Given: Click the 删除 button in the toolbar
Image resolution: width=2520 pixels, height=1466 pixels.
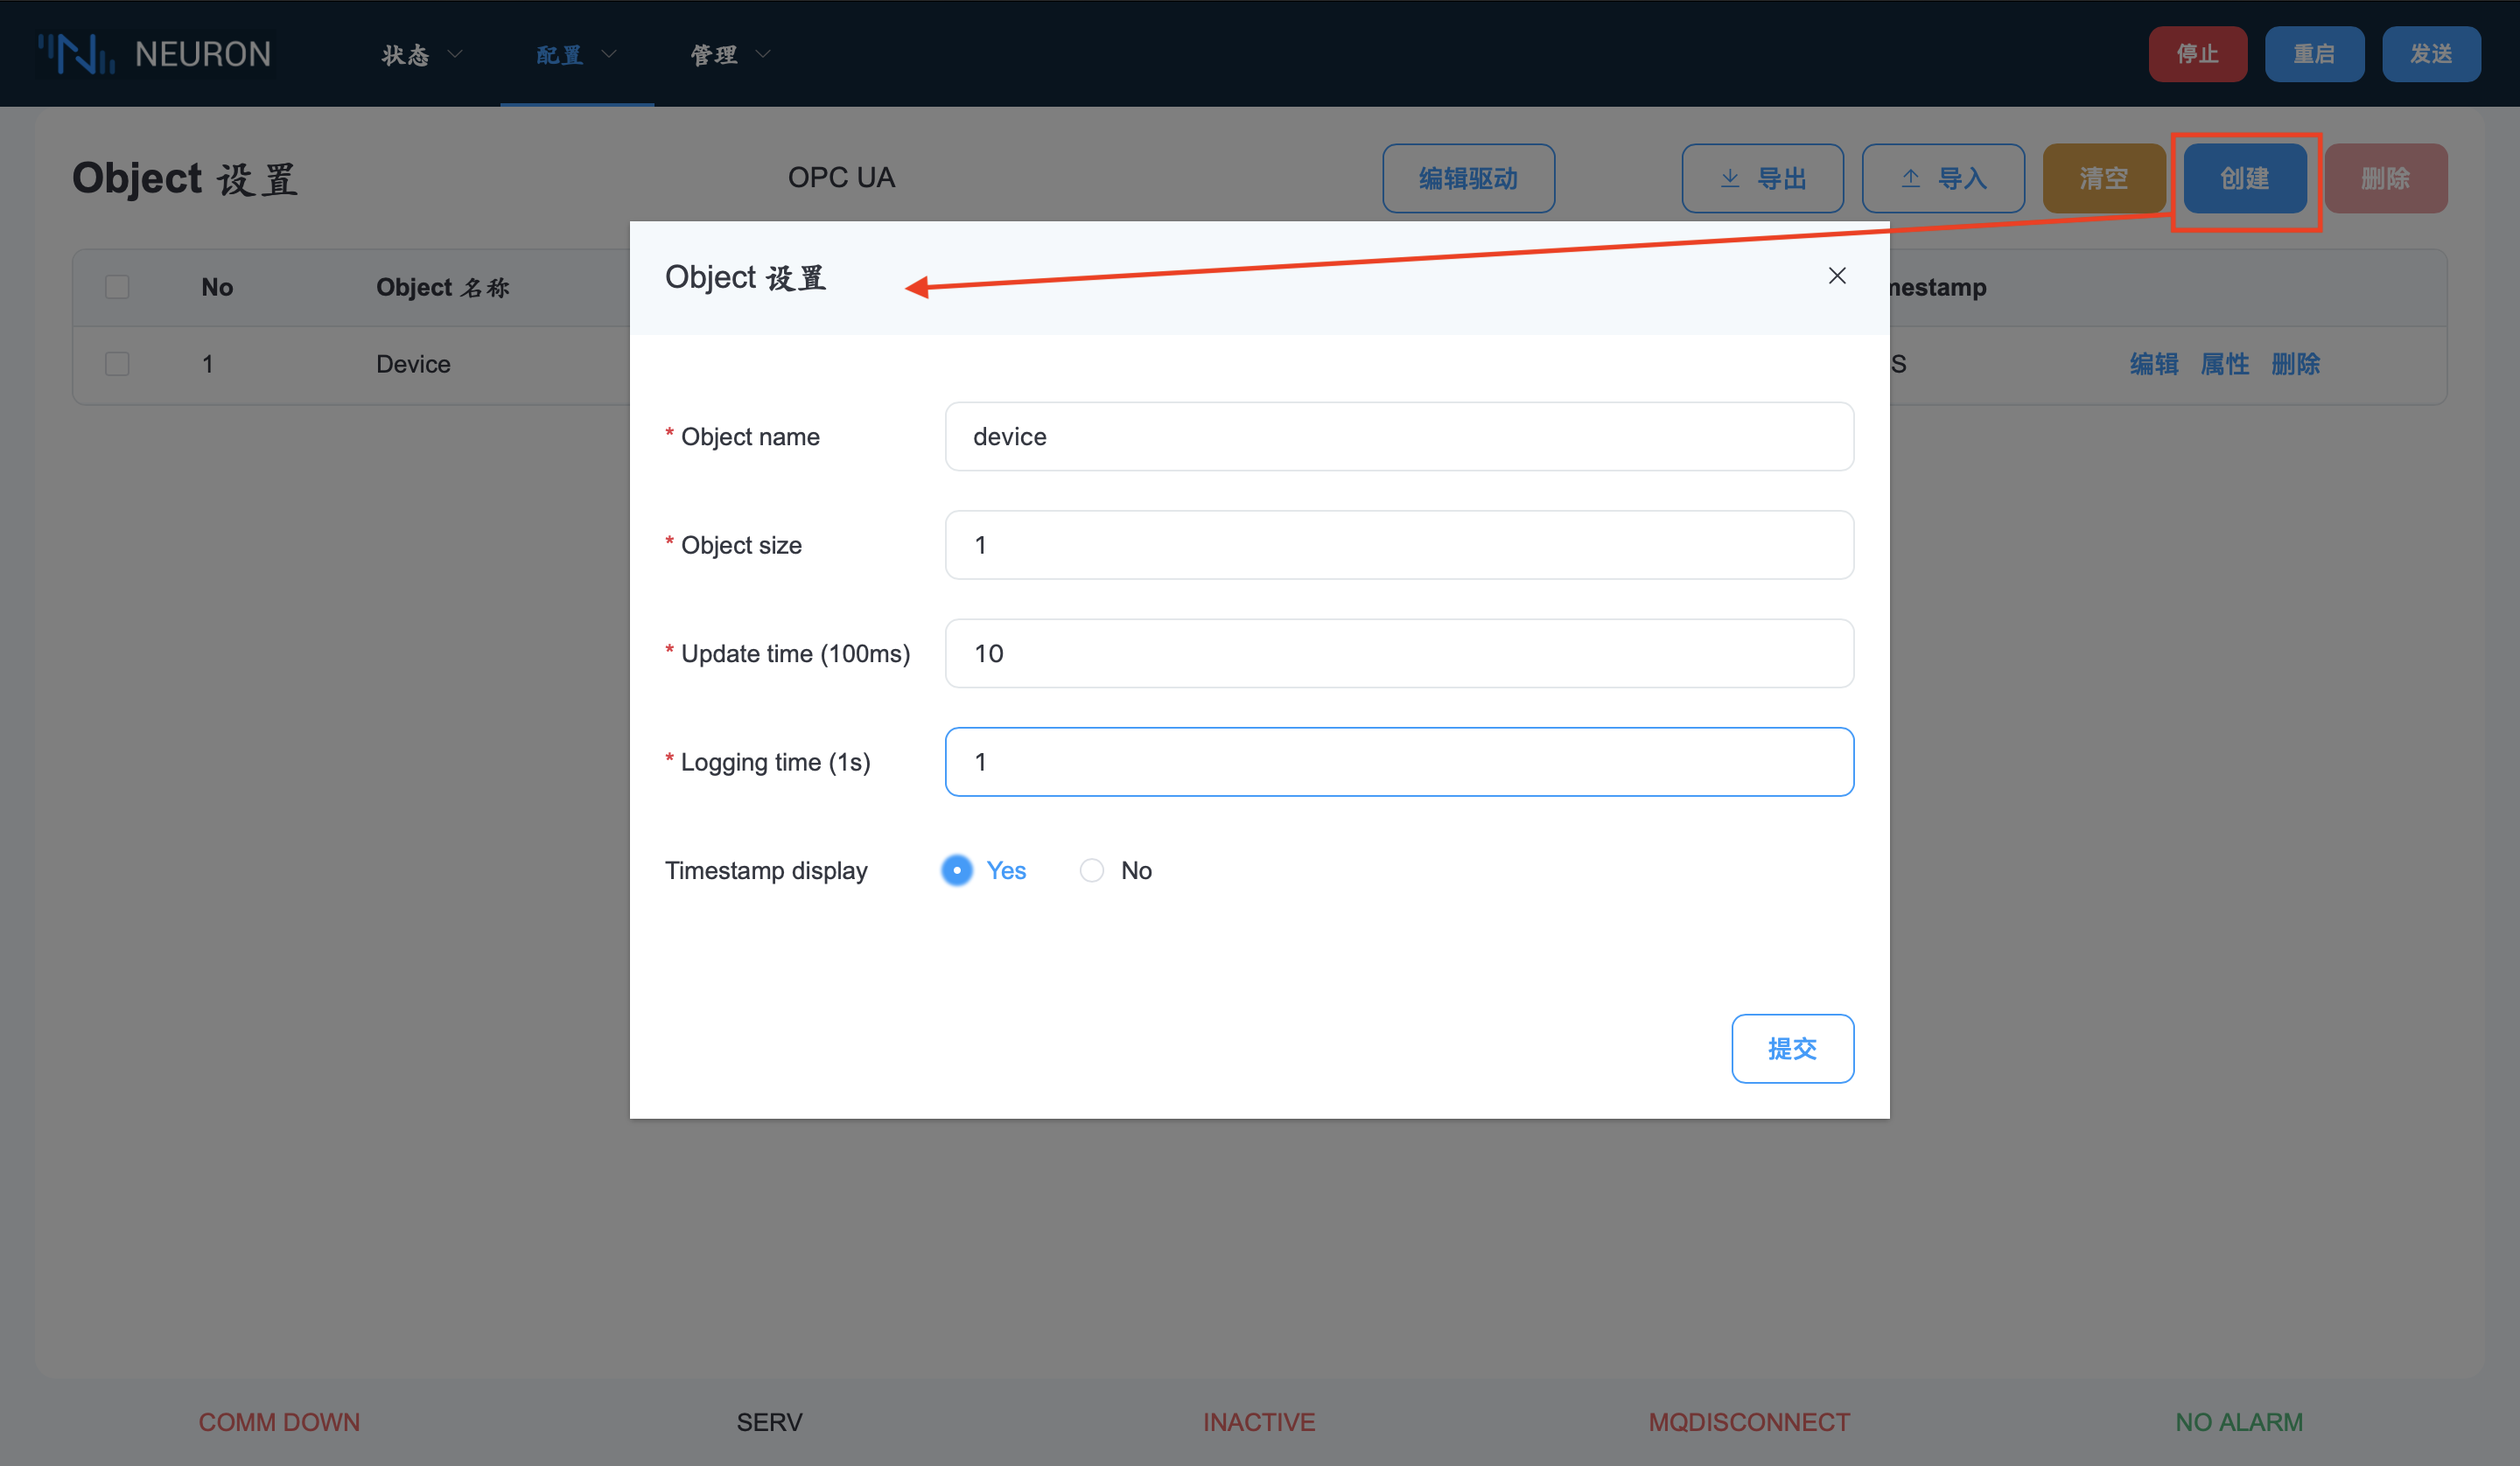Looking at the screenshot, I should [2386, 179].
